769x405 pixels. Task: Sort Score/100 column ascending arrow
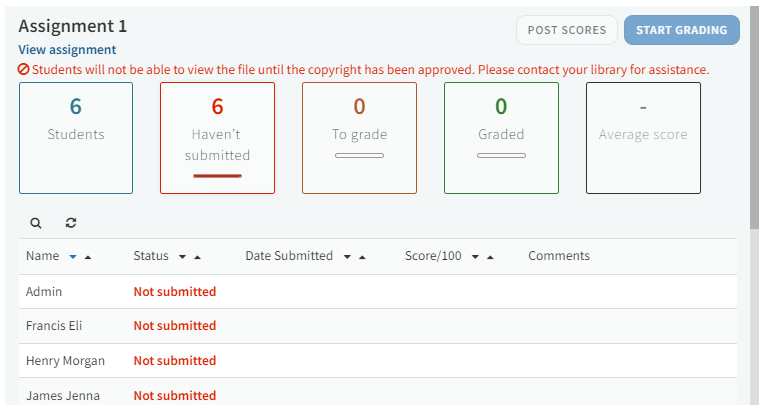click(x=490, y=257)
